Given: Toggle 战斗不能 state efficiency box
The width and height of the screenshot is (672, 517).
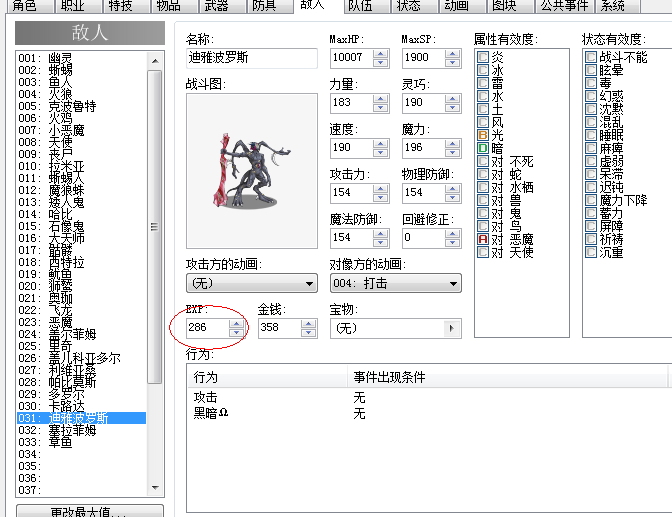Looking at the screenshot, I should coord(591,57).
